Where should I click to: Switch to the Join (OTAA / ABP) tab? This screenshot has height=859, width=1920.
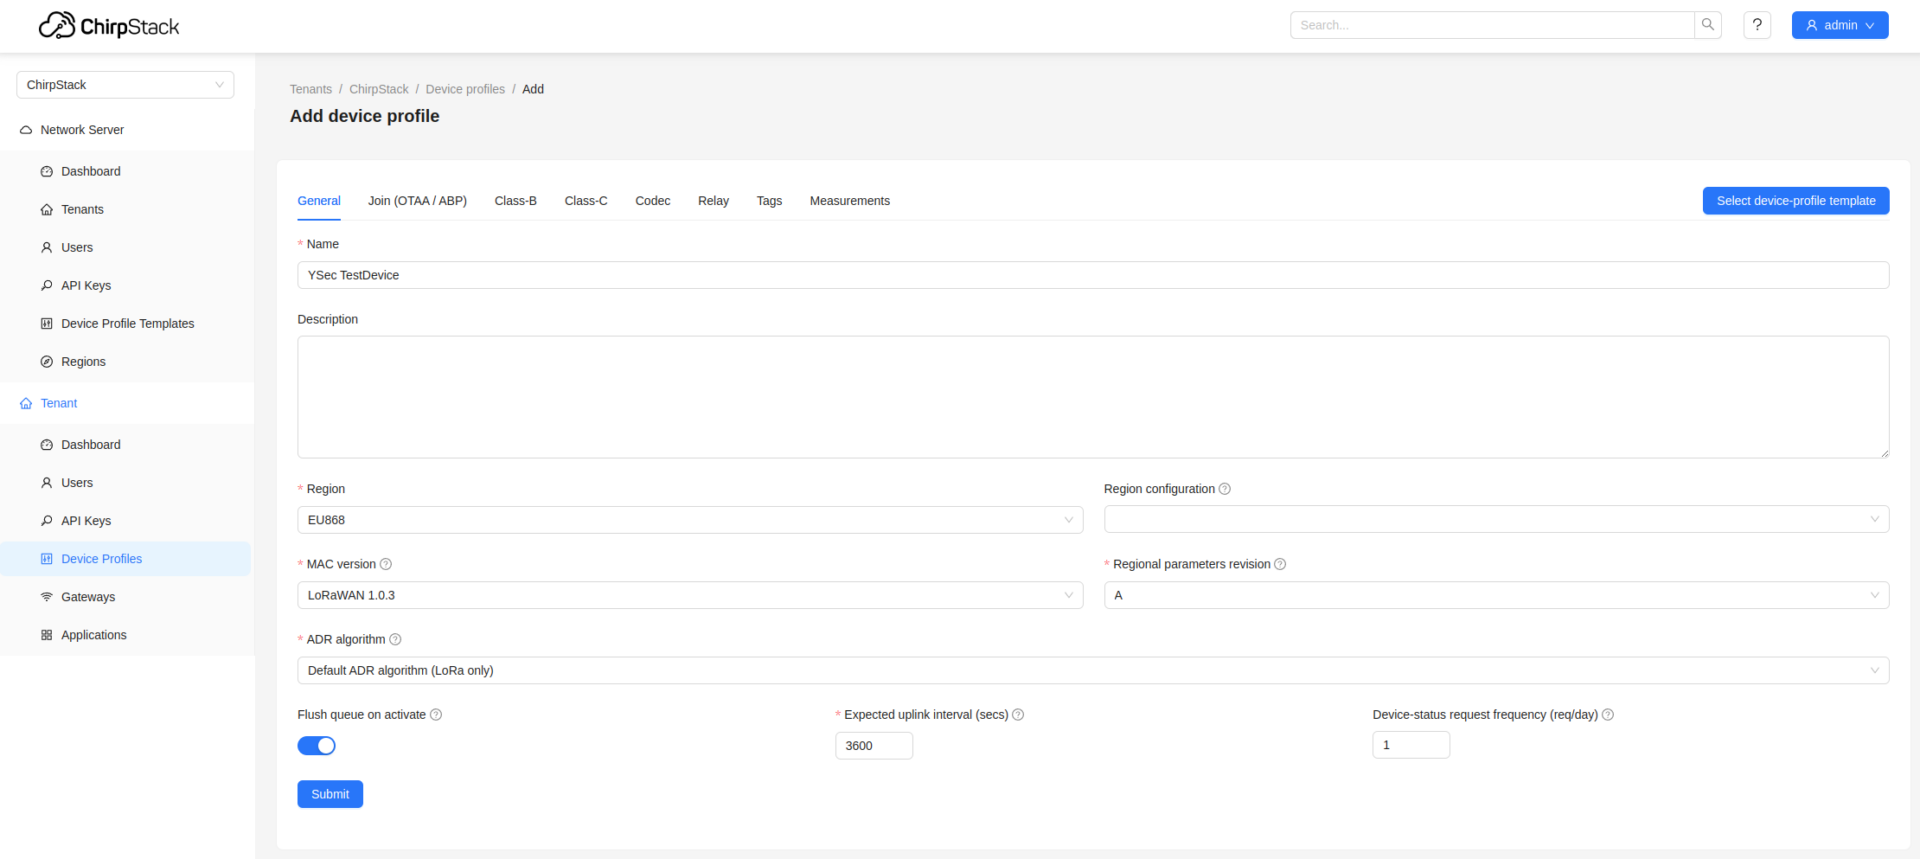tap(417, 201)
